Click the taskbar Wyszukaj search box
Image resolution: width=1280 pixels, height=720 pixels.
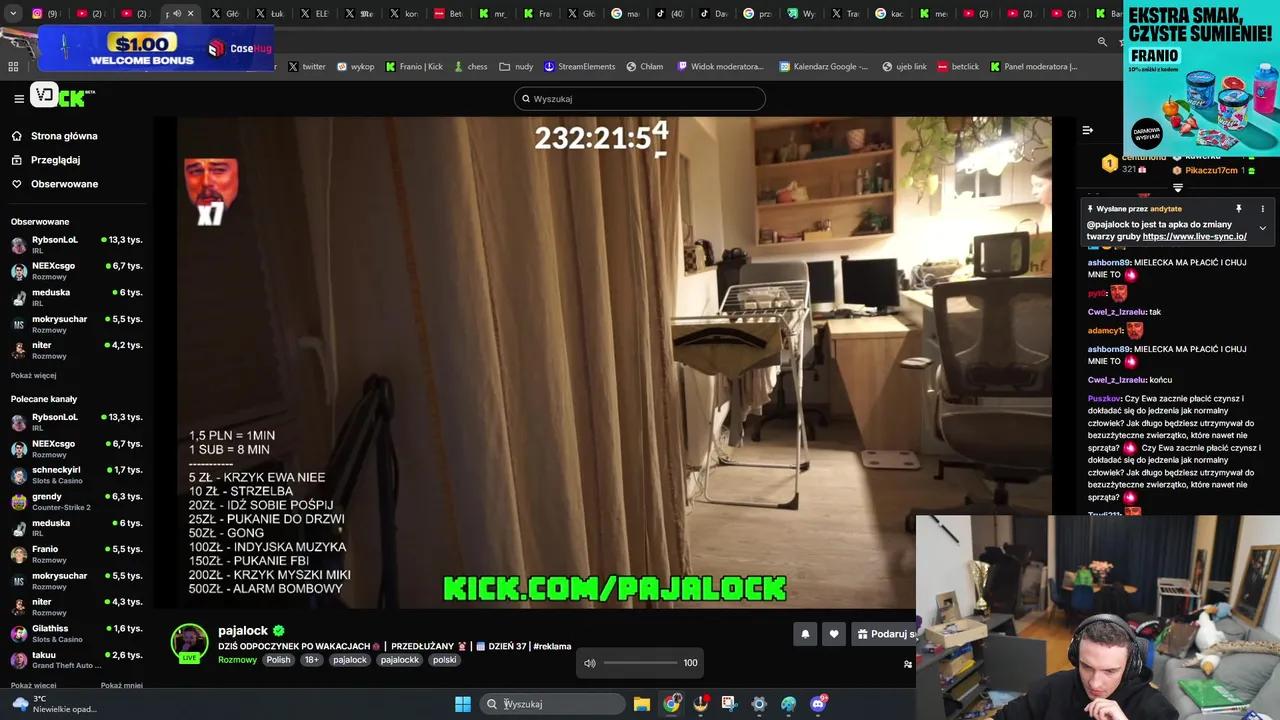click(x=552, y=704)
